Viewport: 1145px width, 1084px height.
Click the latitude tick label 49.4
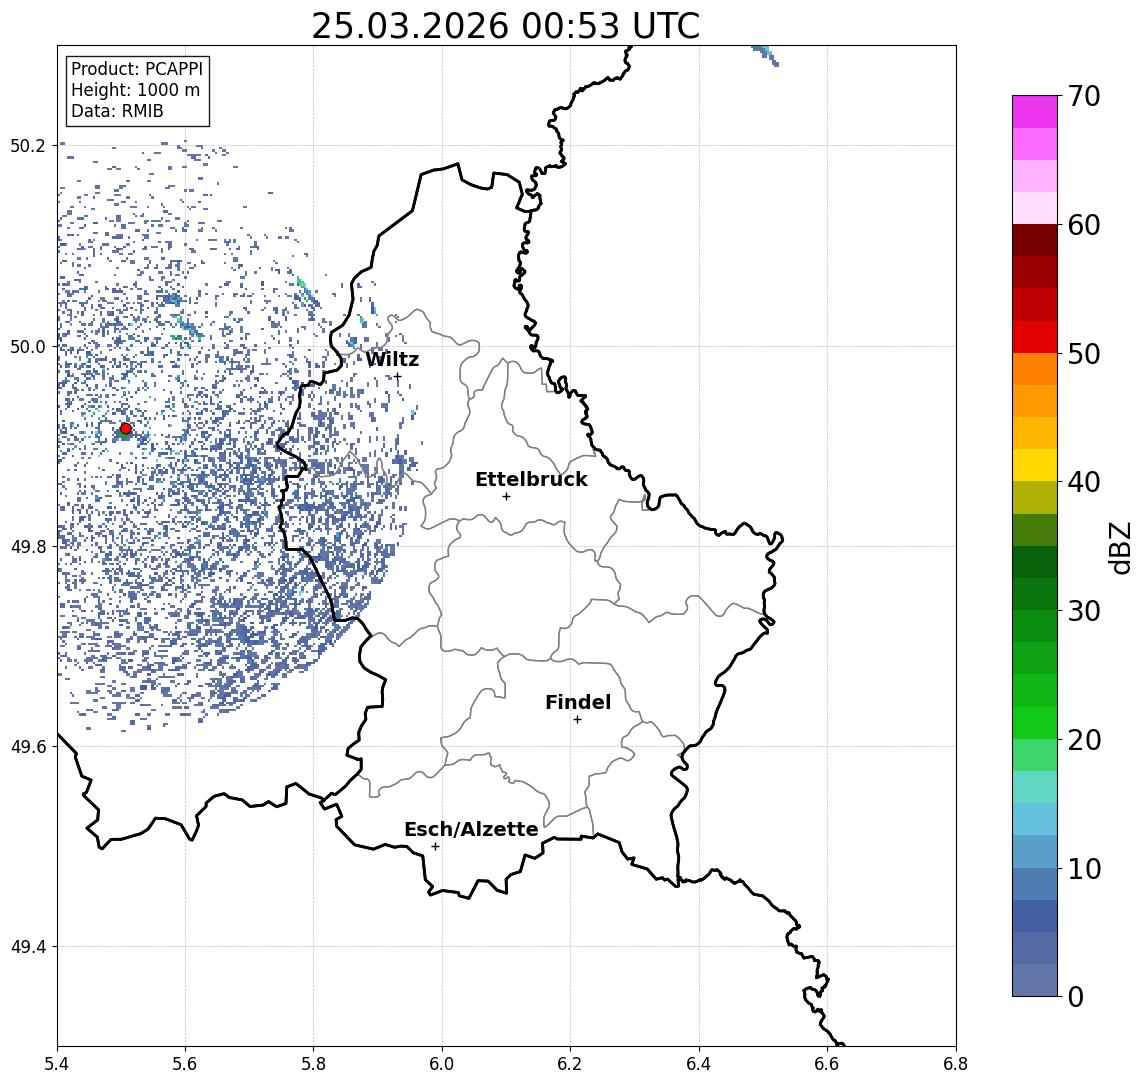(28, 947)
